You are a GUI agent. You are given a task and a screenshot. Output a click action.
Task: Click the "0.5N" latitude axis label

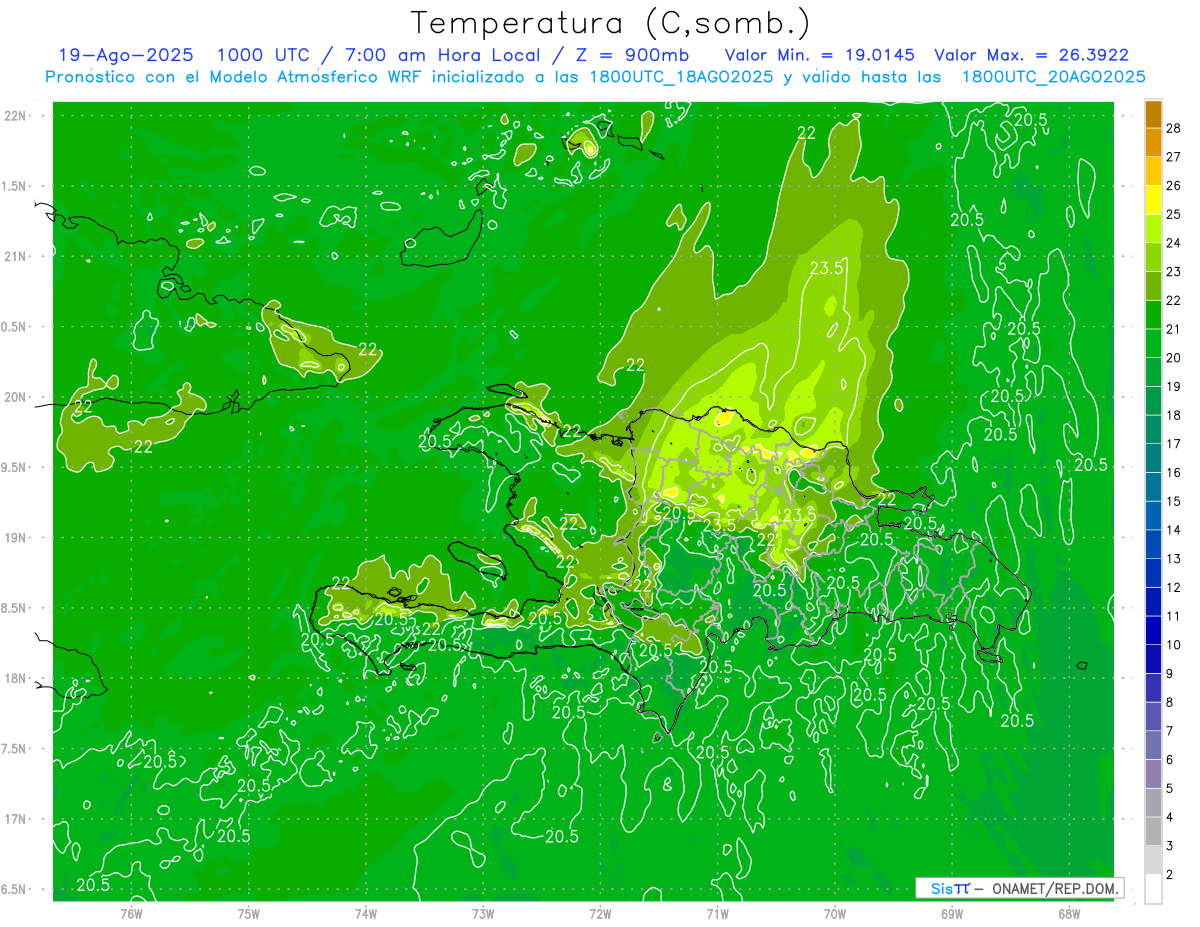pyautogui.click(x=15, y=327)
